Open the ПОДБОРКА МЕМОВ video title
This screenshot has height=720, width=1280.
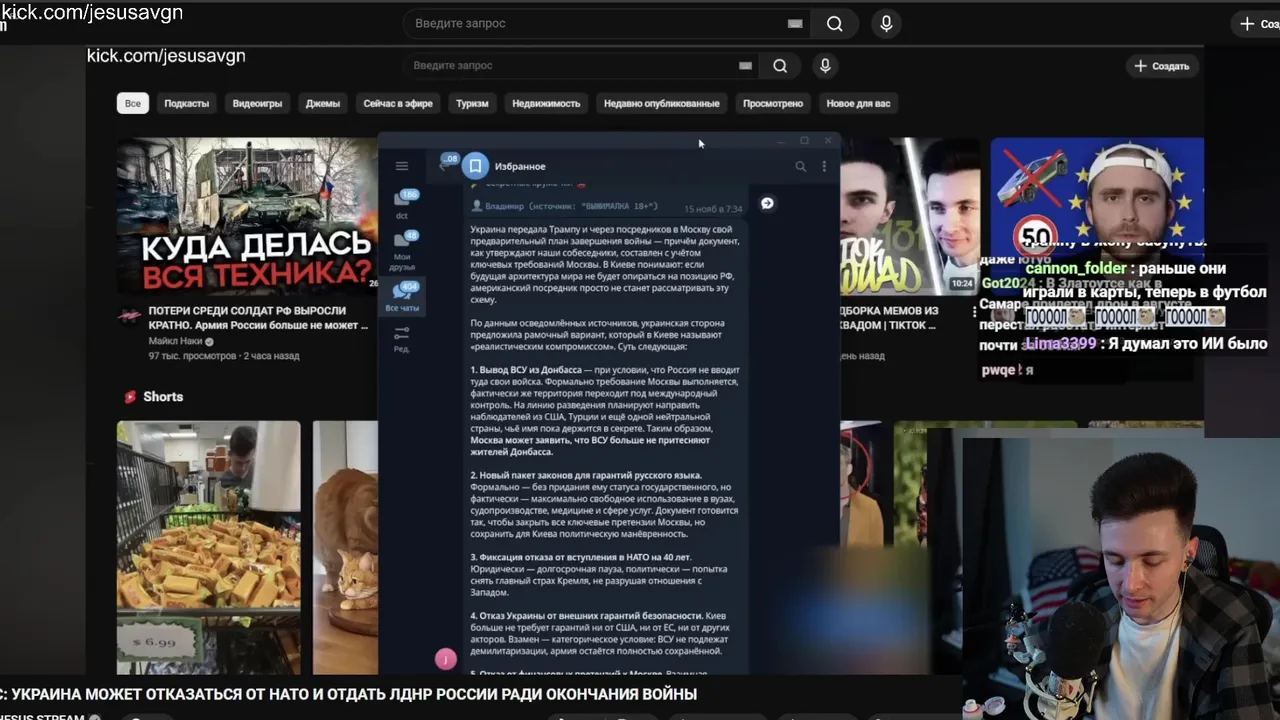click(x=889, y=318)
